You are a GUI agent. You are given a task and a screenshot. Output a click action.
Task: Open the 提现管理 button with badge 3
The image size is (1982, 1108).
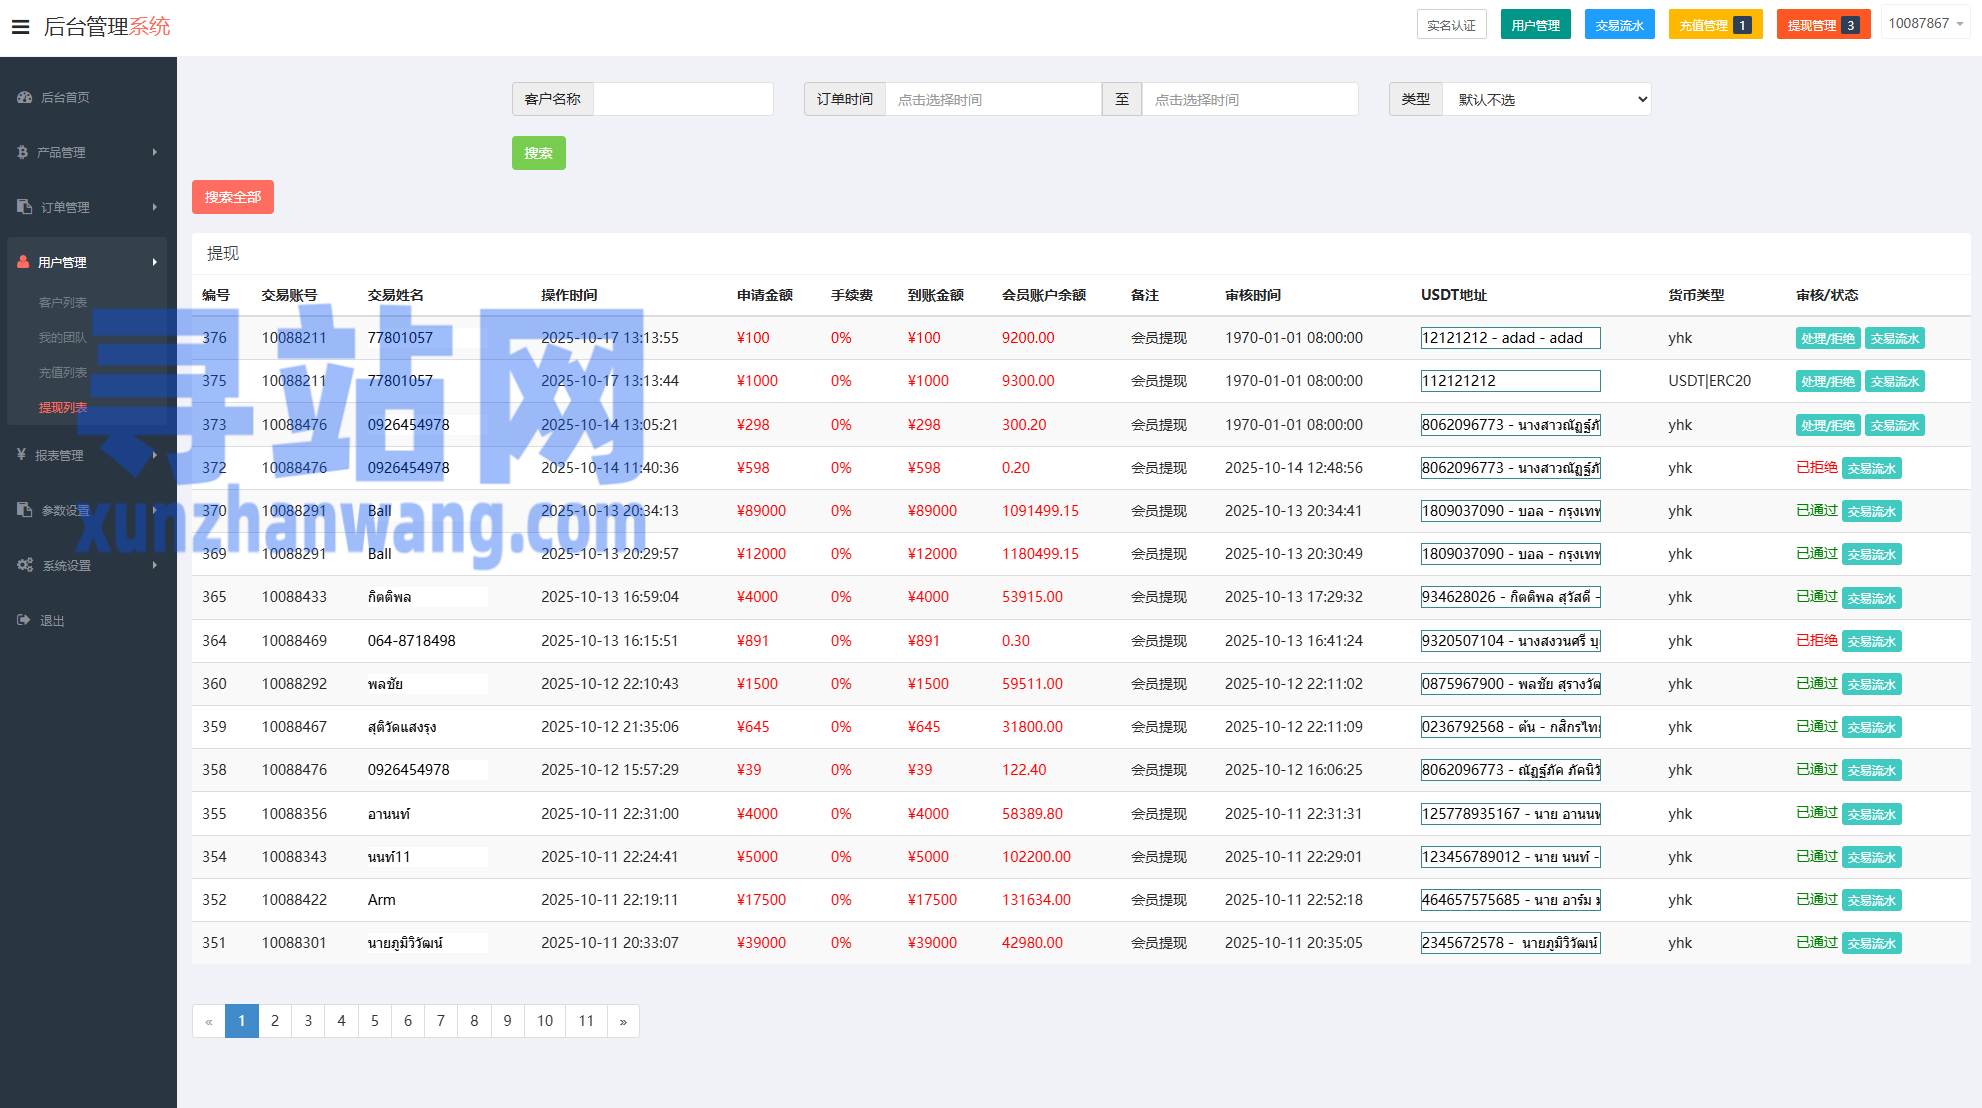(x=1822, y=25)
